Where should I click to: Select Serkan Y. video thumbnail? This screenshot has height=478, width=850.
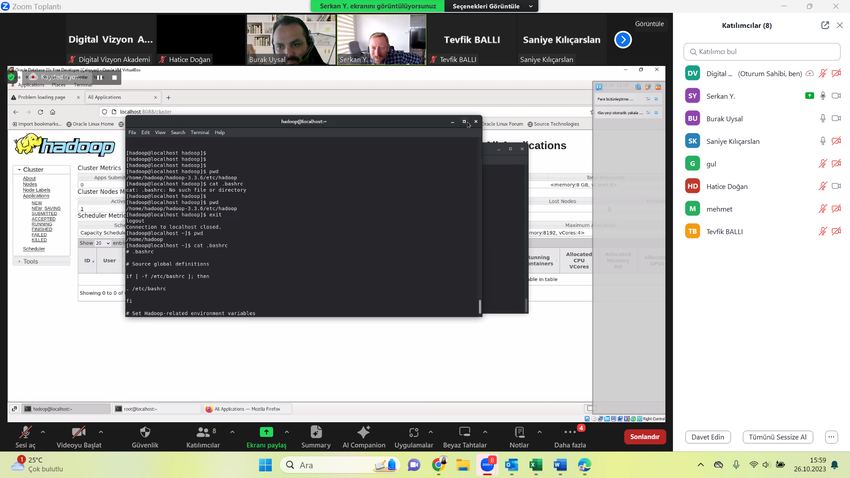point(382,40)
